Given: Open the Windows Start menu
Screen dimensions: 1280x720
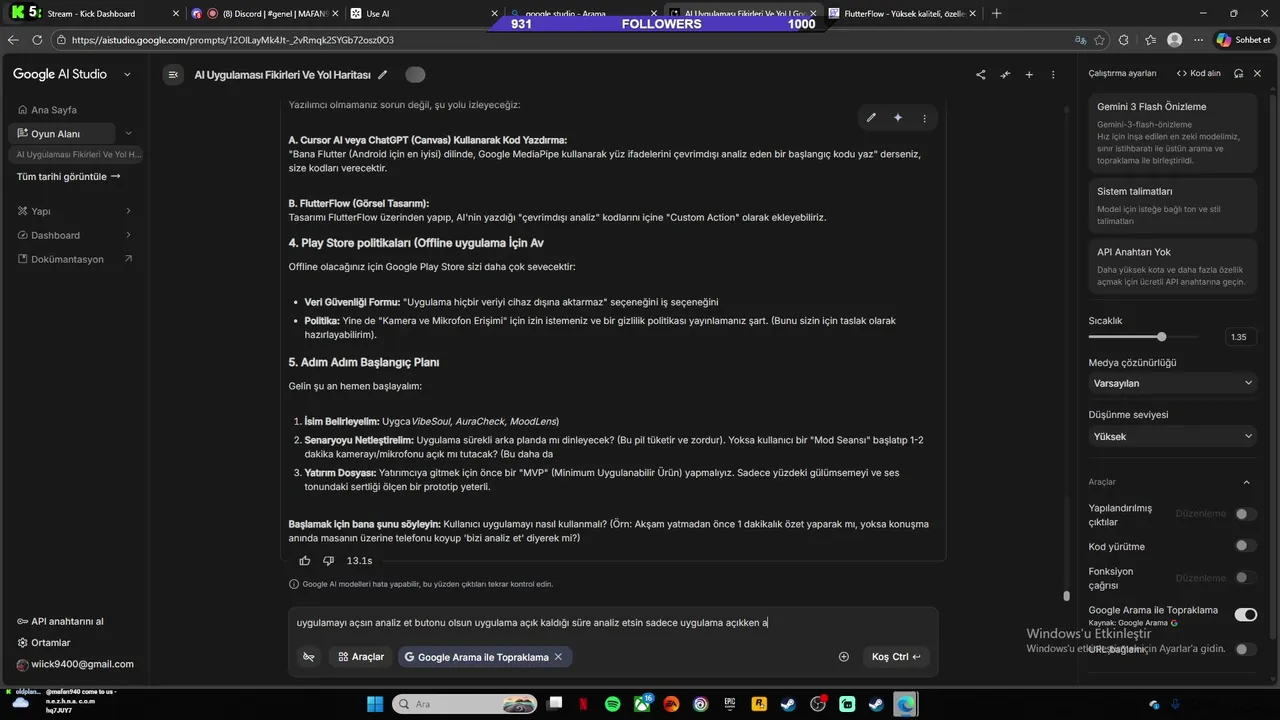Looking at the screenshot, I should [375, 704].
